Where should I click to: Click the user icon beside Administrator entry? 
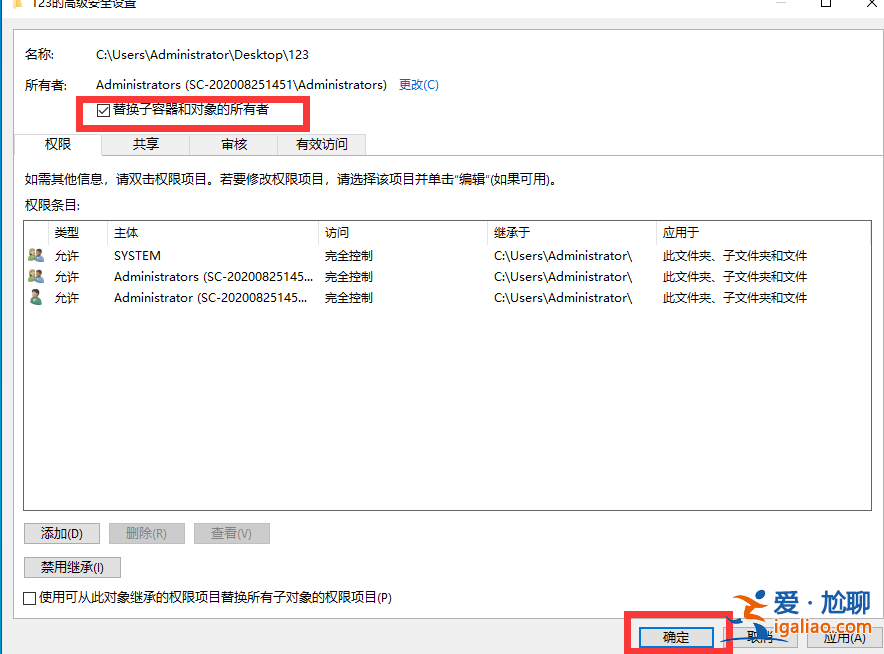[35, 297]
